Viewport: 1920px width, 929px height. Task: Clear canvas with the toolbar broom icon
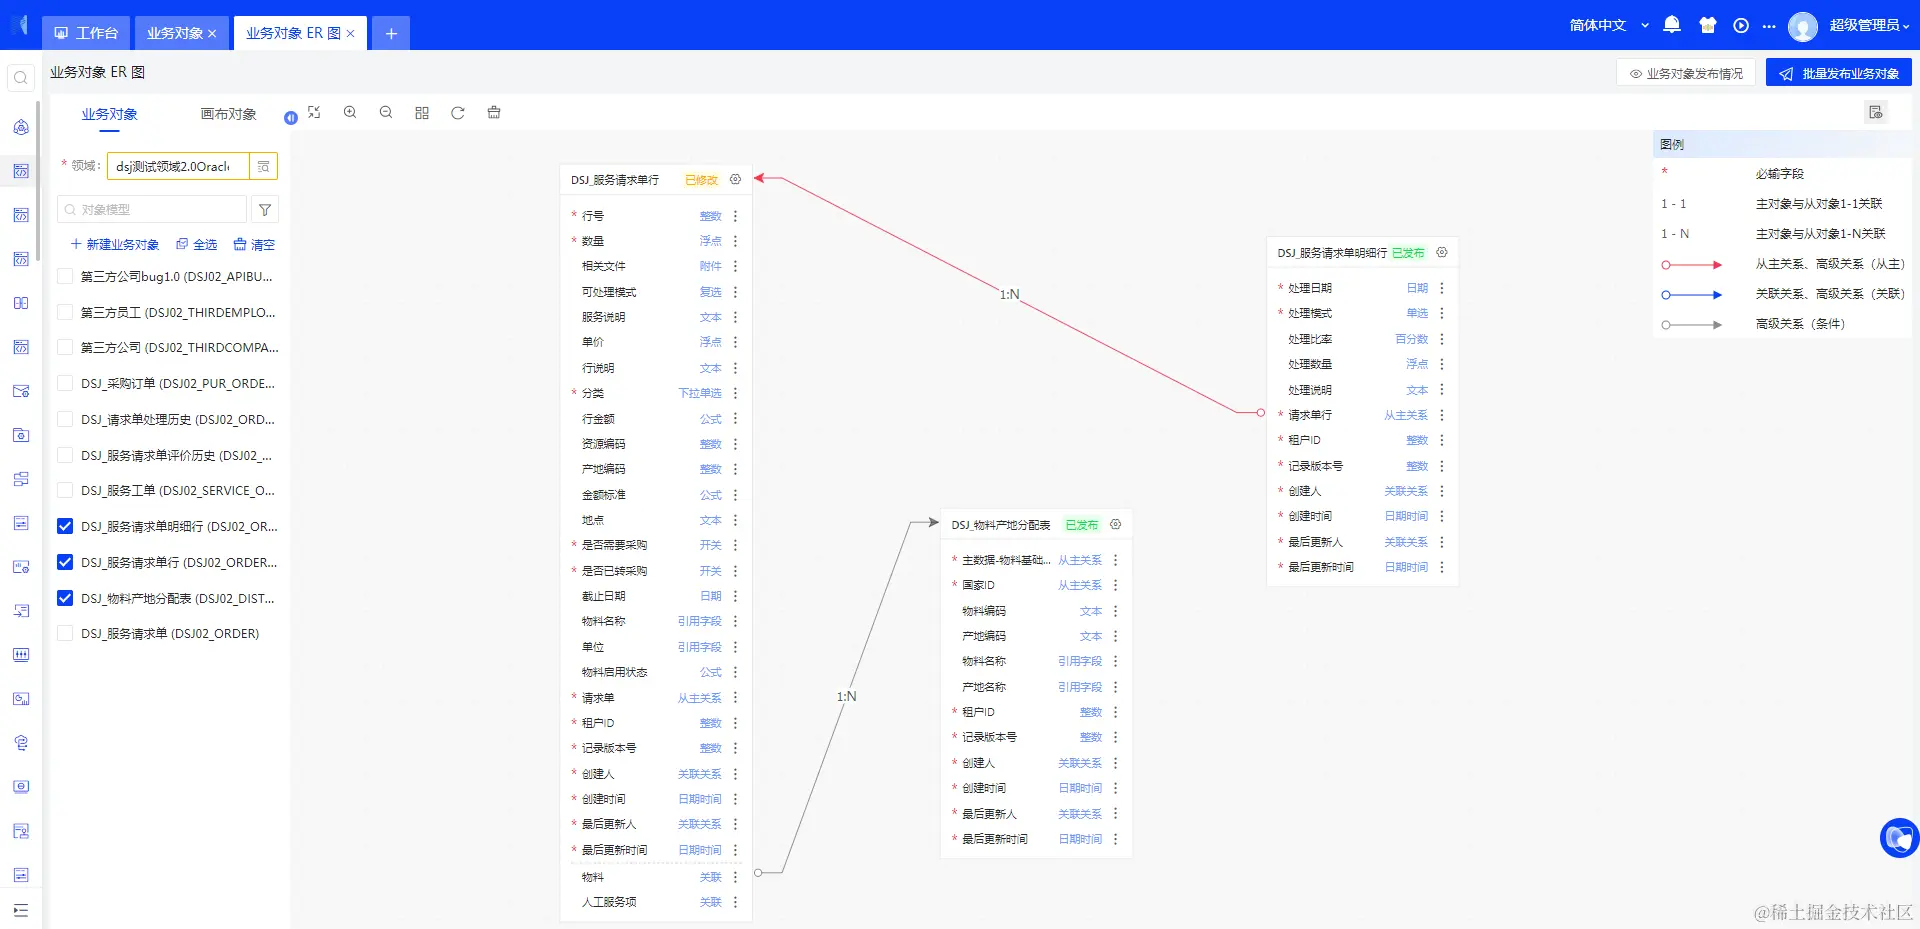pos(494,113)
